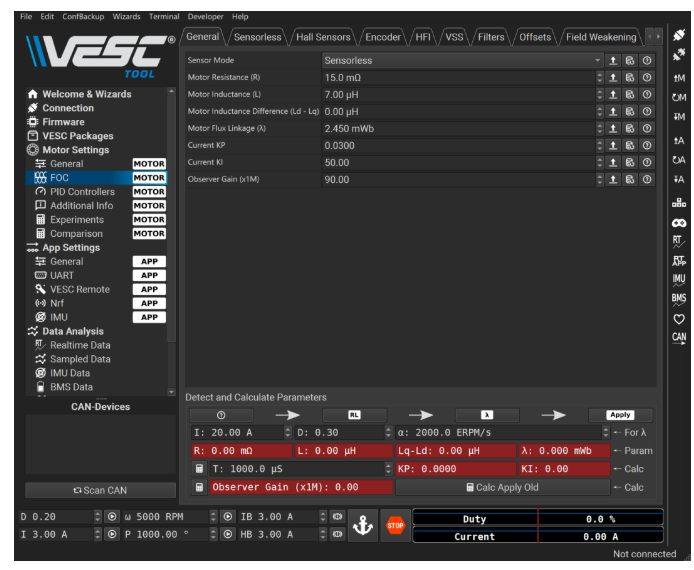
Task: Click the Calc Apply Old button
Action: point(502,487)
